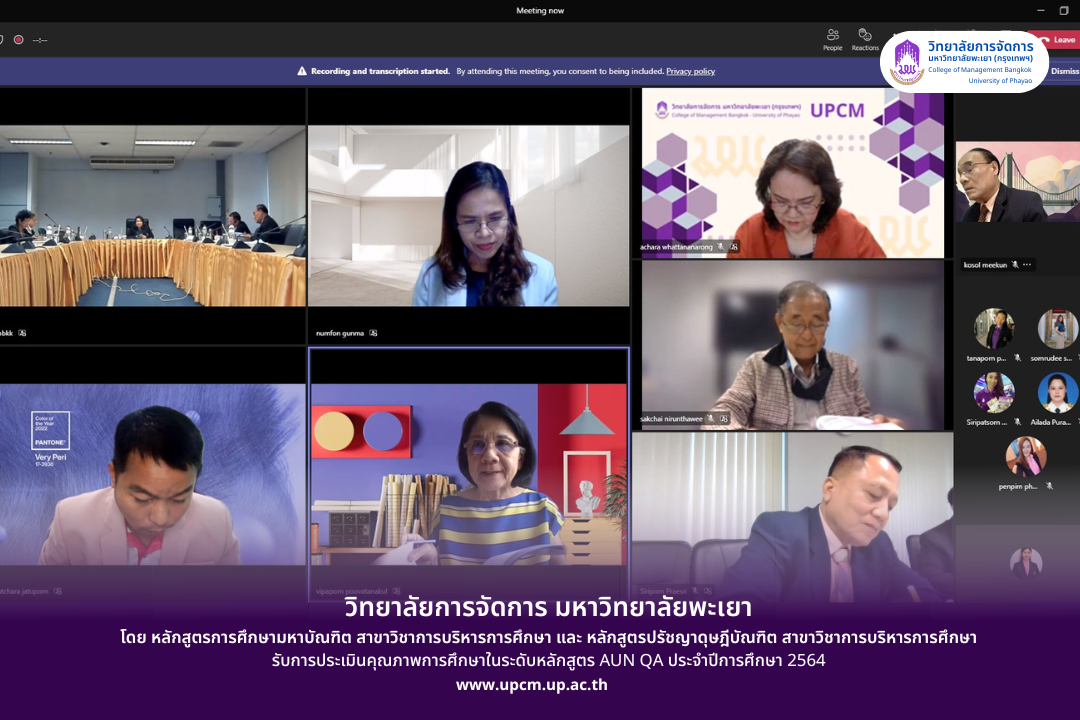Click the meeting timer showing '--:--'
Screen dimensions: 1080x720
(x=40, y=40)
